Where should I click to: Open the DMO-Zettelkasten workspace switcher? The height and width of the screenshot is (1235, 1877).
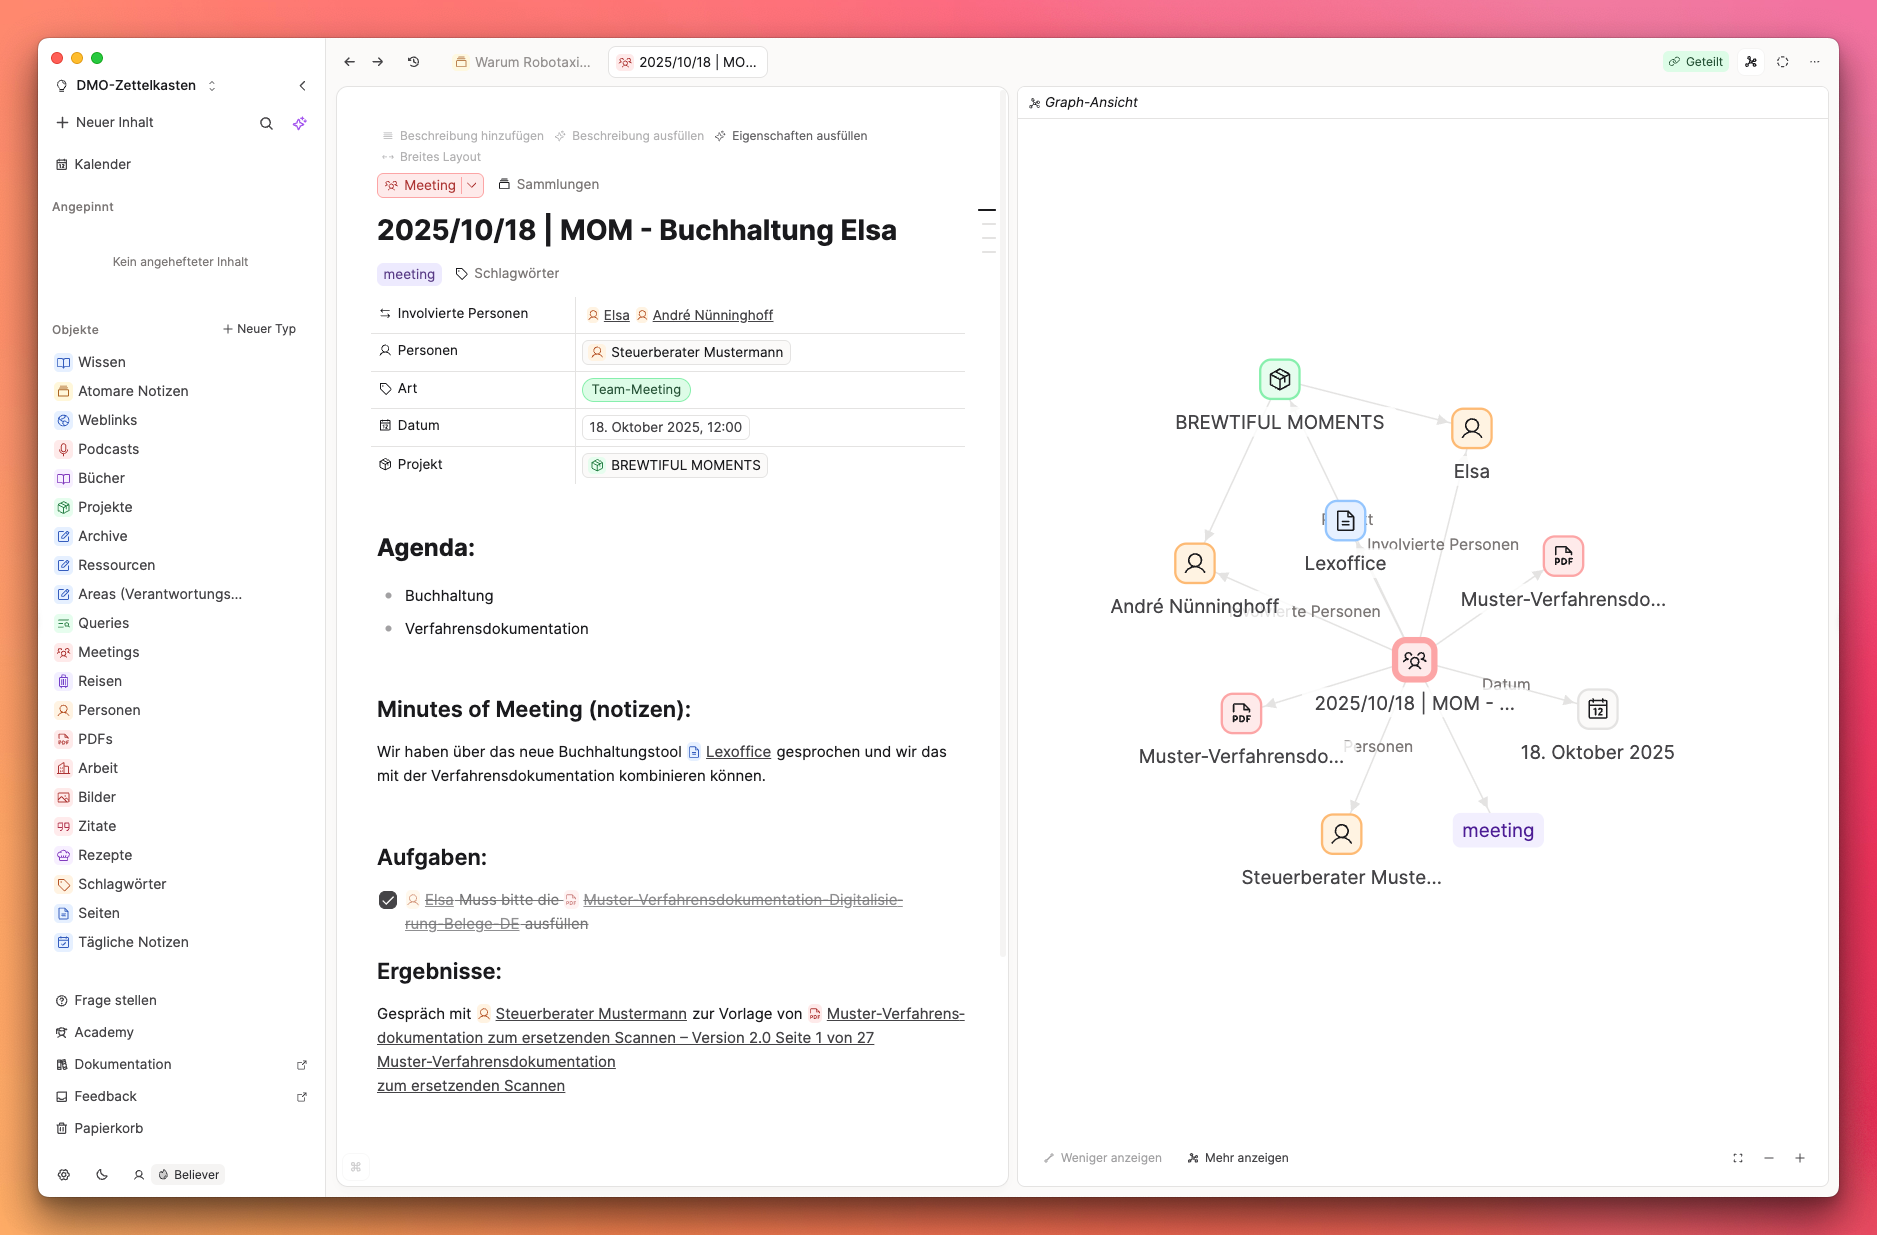[136, 86]
